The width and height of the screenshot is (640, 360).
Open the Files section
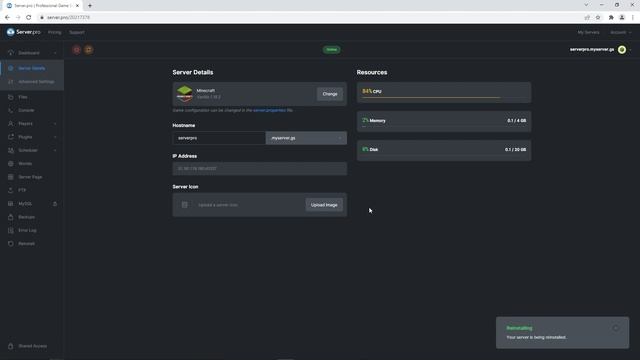(23, 97)
